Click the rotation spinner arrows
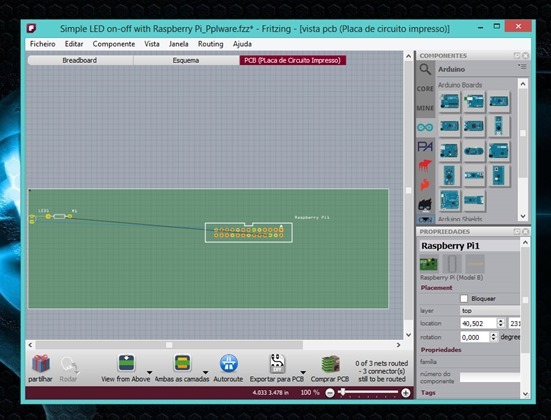Viewport: 551px width, 420px height. [493, 337]
